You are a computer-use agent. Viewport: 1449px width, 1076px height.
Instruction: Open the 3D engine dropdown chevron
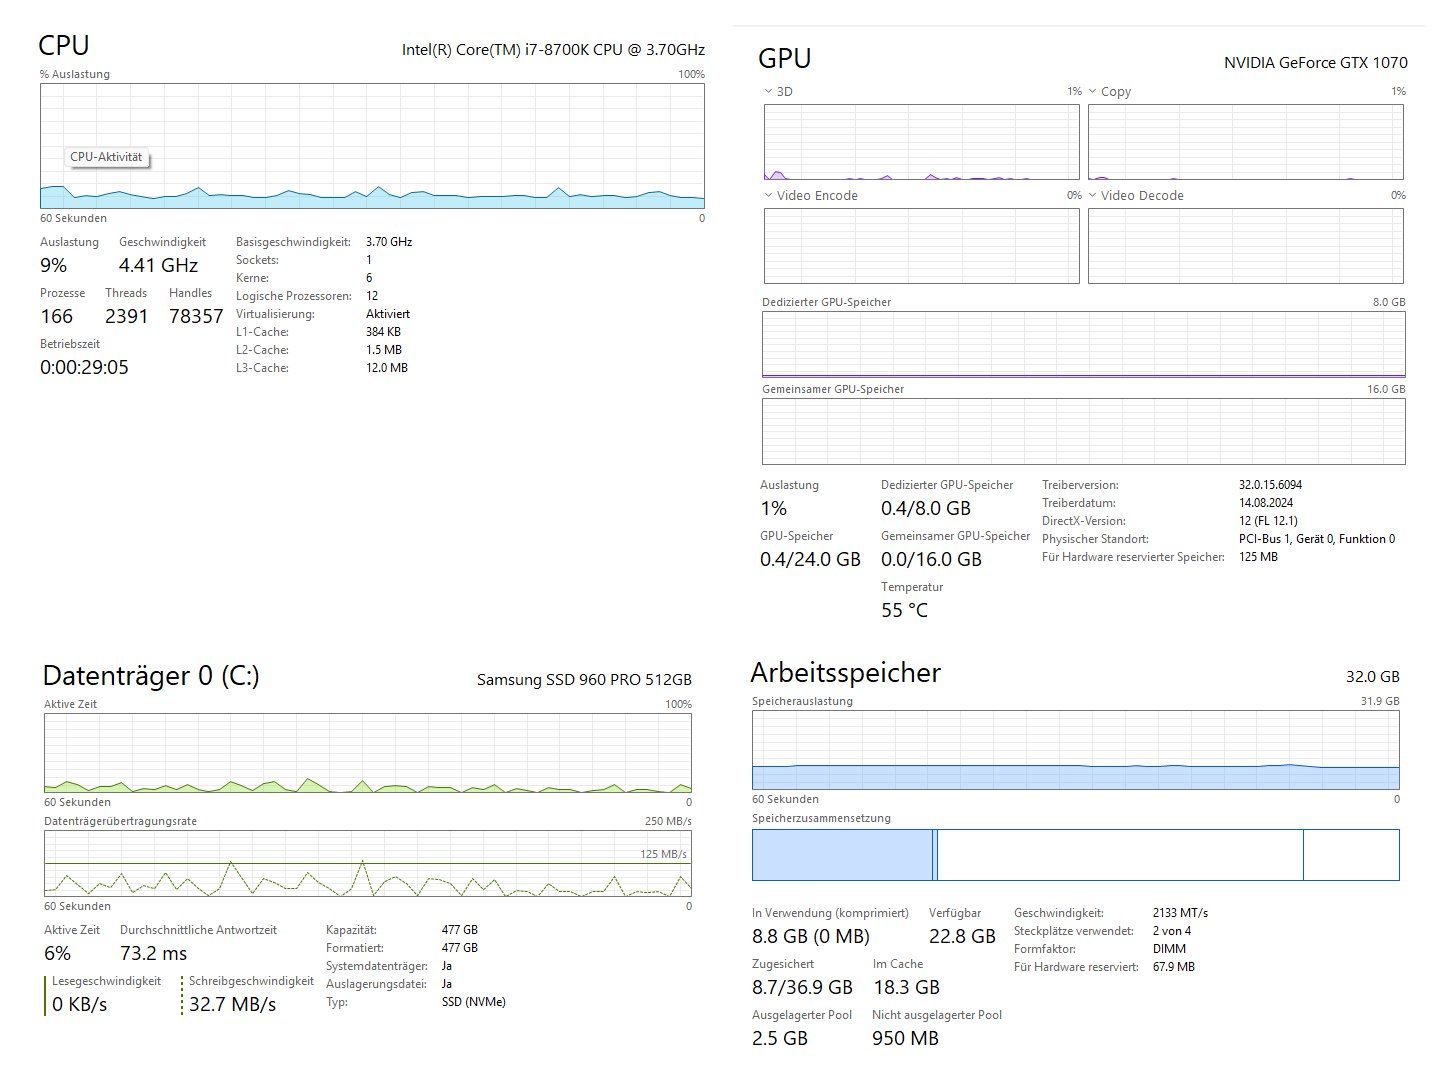pyautogui.click(x=768, y=91)
